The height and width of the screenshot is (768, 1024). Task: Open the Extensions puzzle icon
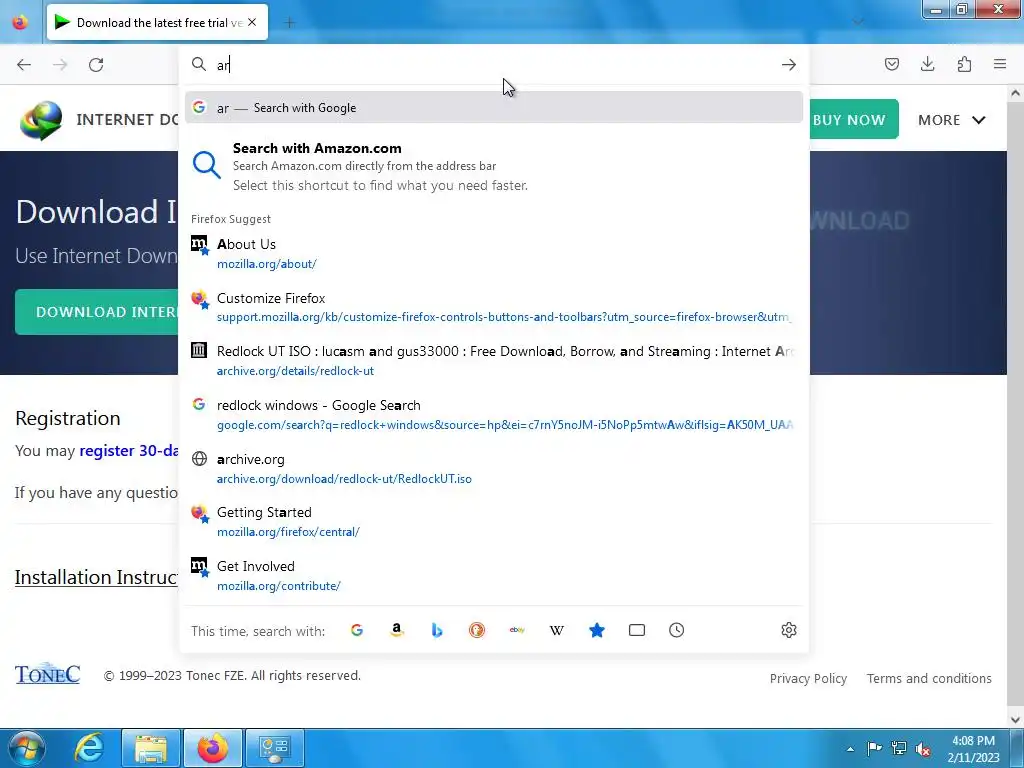pyautogui.click(x=964, y=64)
